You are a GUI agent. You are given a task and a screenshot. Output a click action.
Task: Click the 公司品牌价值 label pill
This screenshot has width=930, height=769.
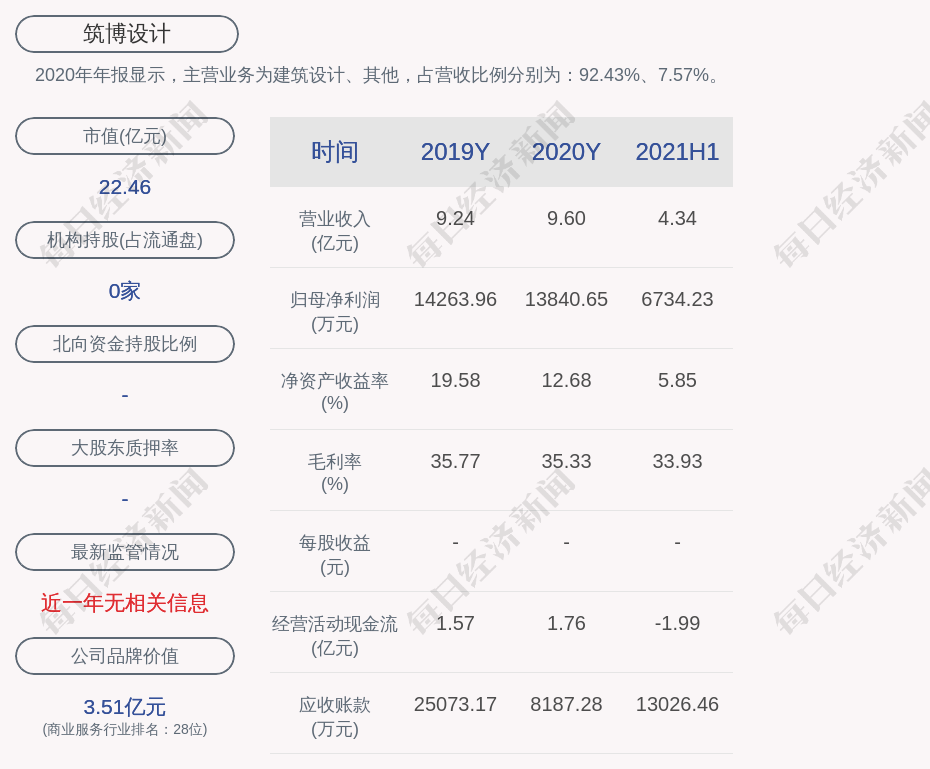click(125, 656)
